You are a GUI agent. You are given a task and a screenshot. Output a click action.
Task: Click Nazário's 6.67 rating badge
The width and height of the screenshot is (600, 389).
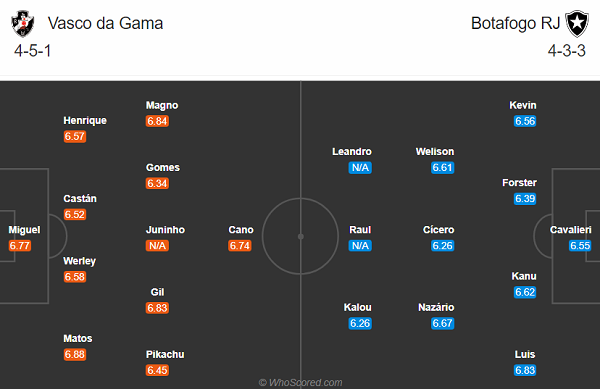click(x=442, y=324)
